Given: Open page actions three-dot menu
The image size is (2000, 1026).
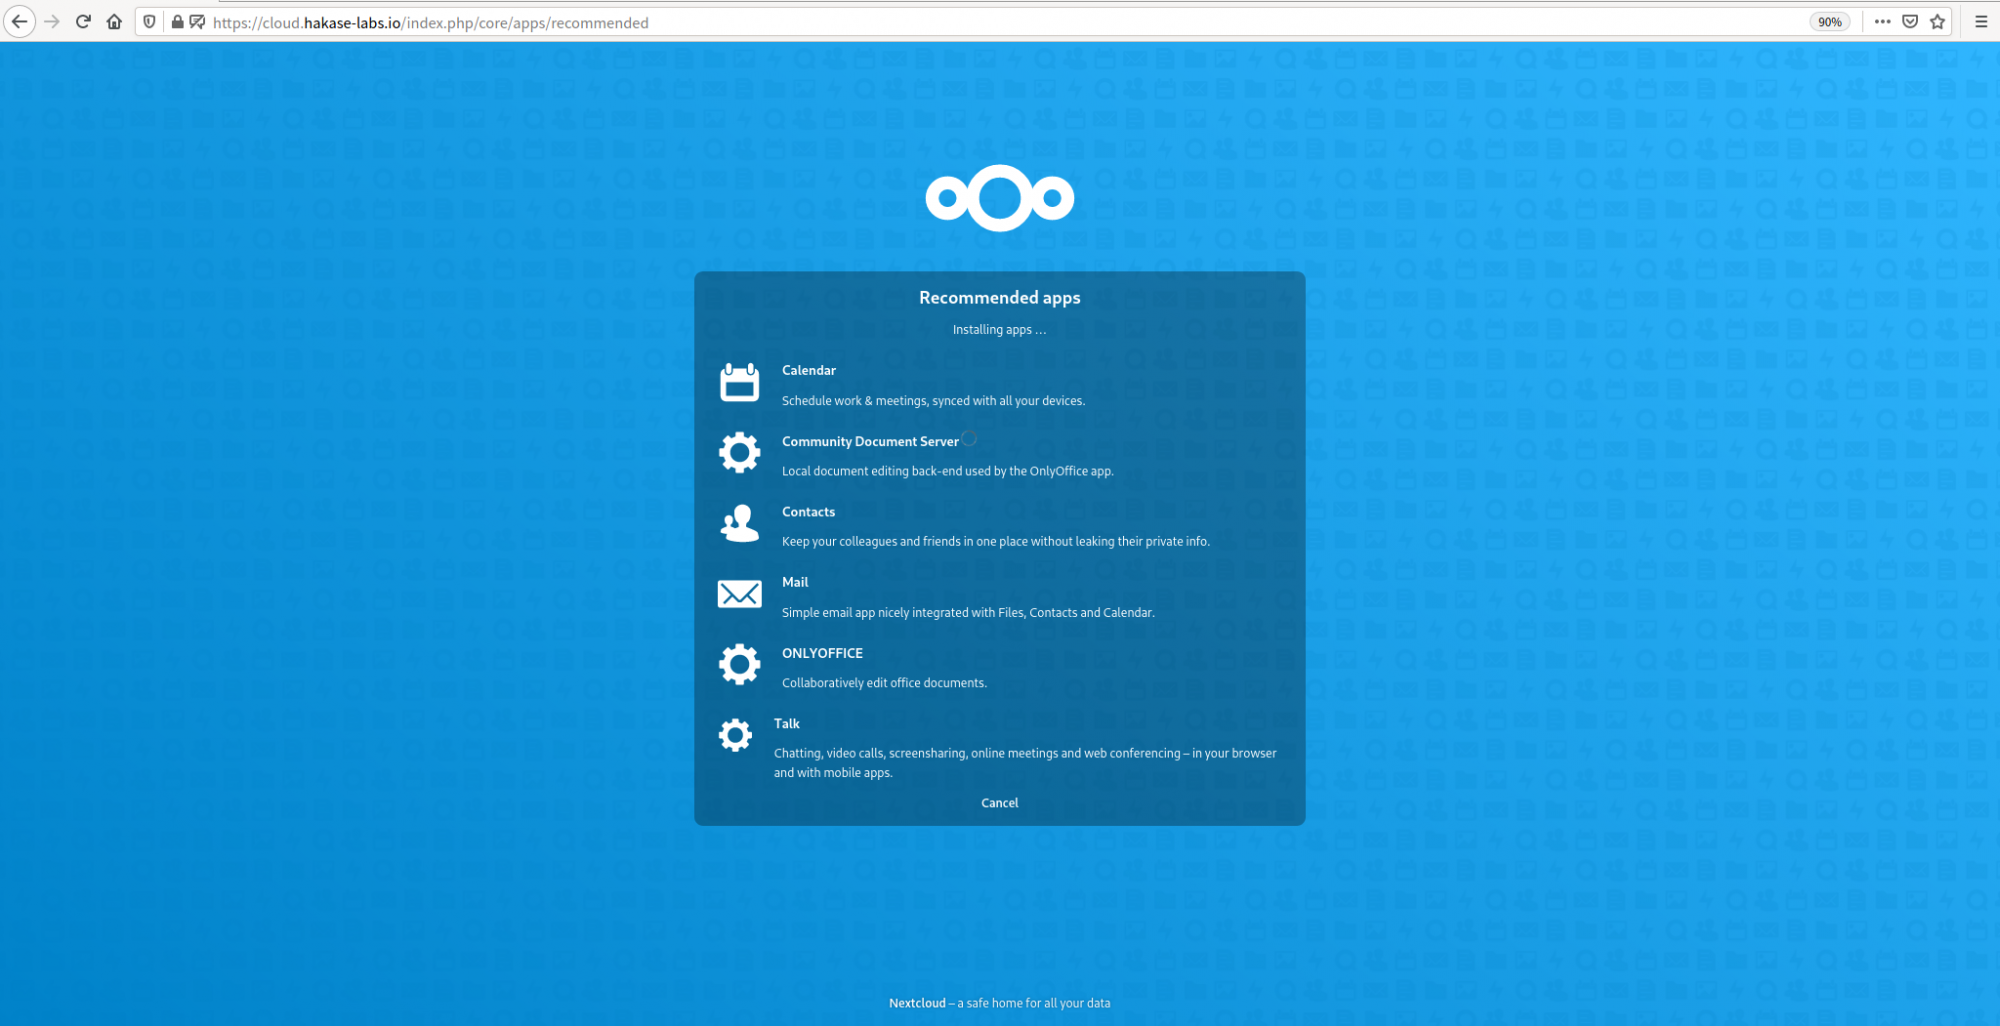Looking at the screenshot, I should pos(1882,22).
